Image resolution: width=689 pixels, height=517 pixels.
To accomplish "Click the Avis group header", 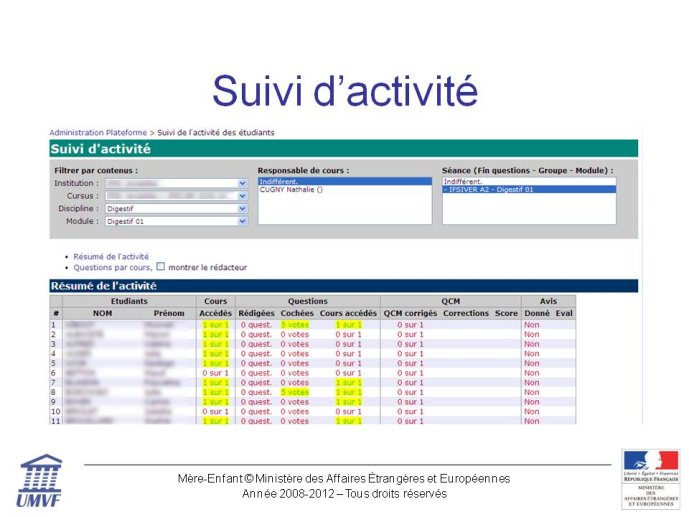I will pyautogui.click(x=548, y=301).
